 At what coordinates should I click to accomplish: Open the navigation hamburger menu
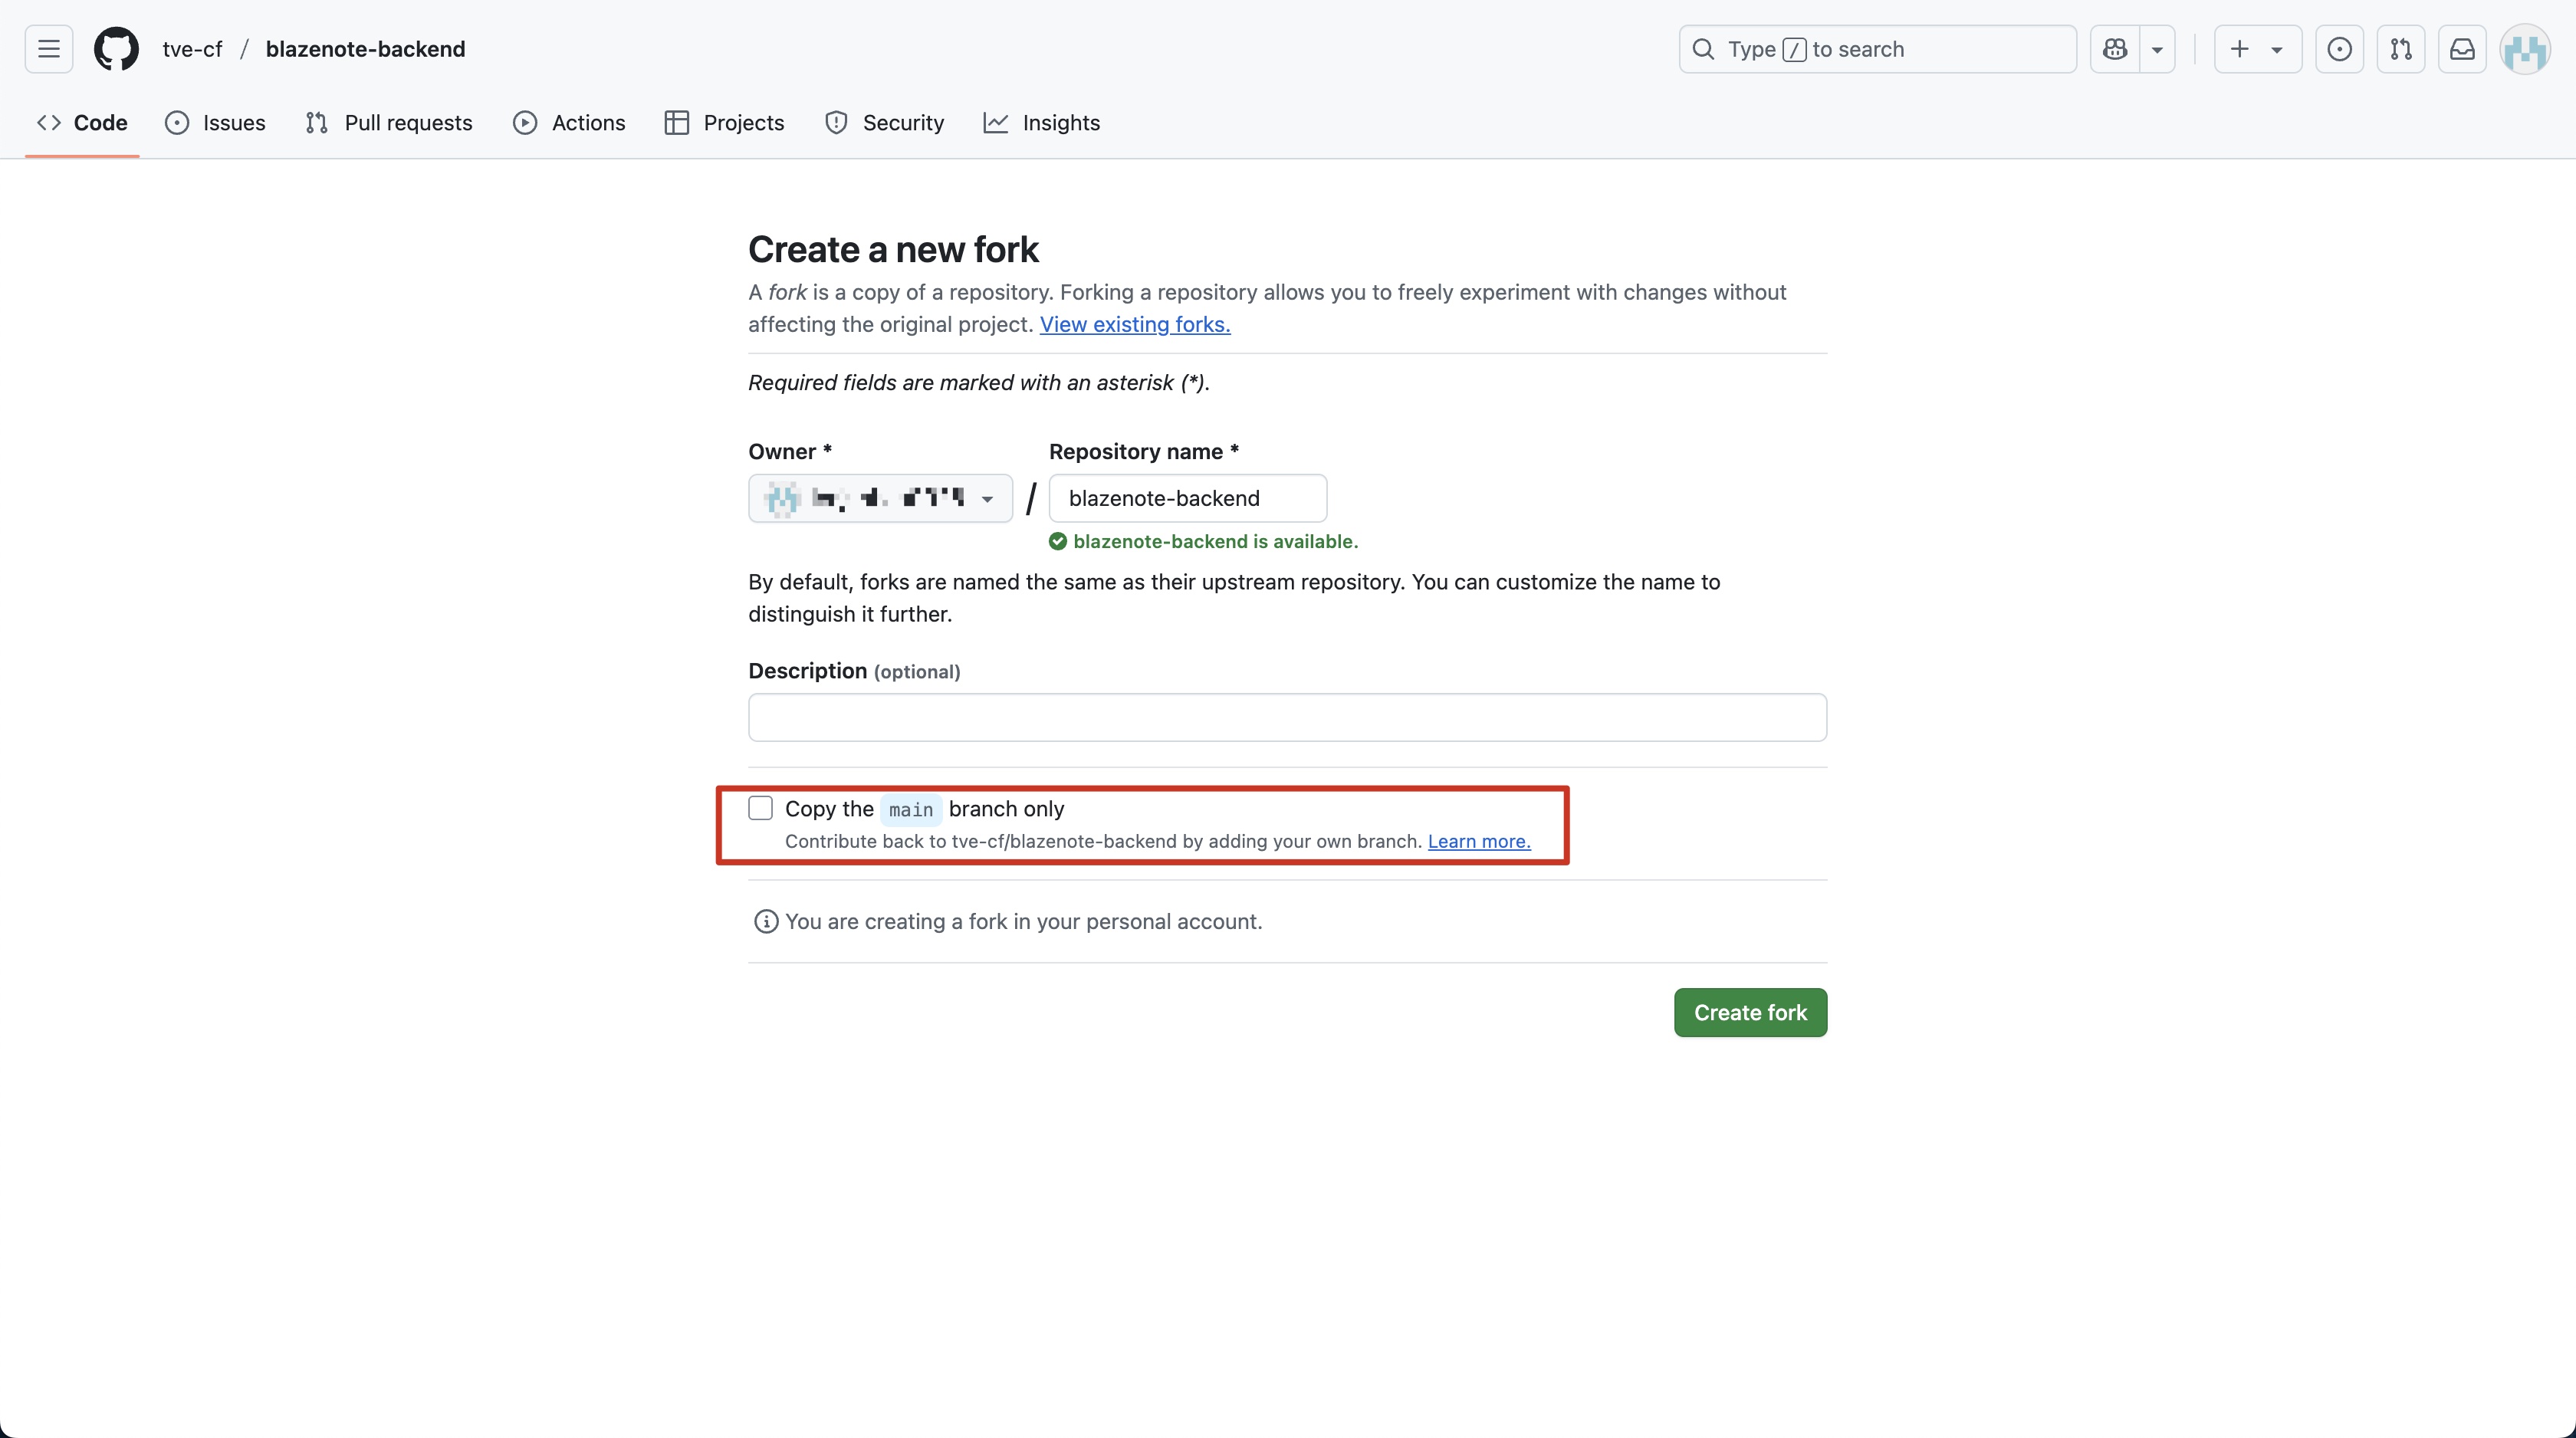[x=47, y=49]
